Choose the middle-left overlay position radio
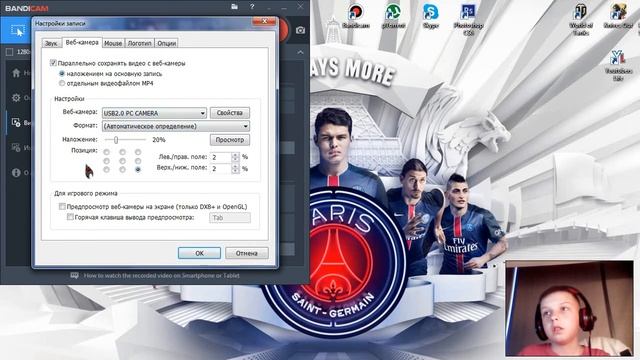This screenshot has height=360, width=640. point(107,161)
